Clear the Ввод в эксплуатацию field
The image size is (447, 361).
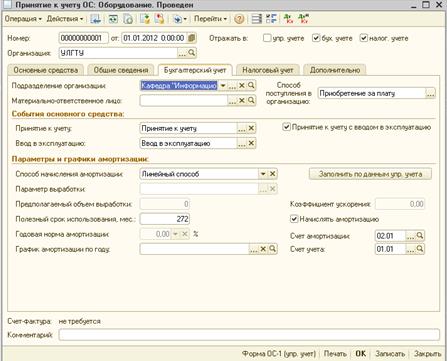(251, 143)
